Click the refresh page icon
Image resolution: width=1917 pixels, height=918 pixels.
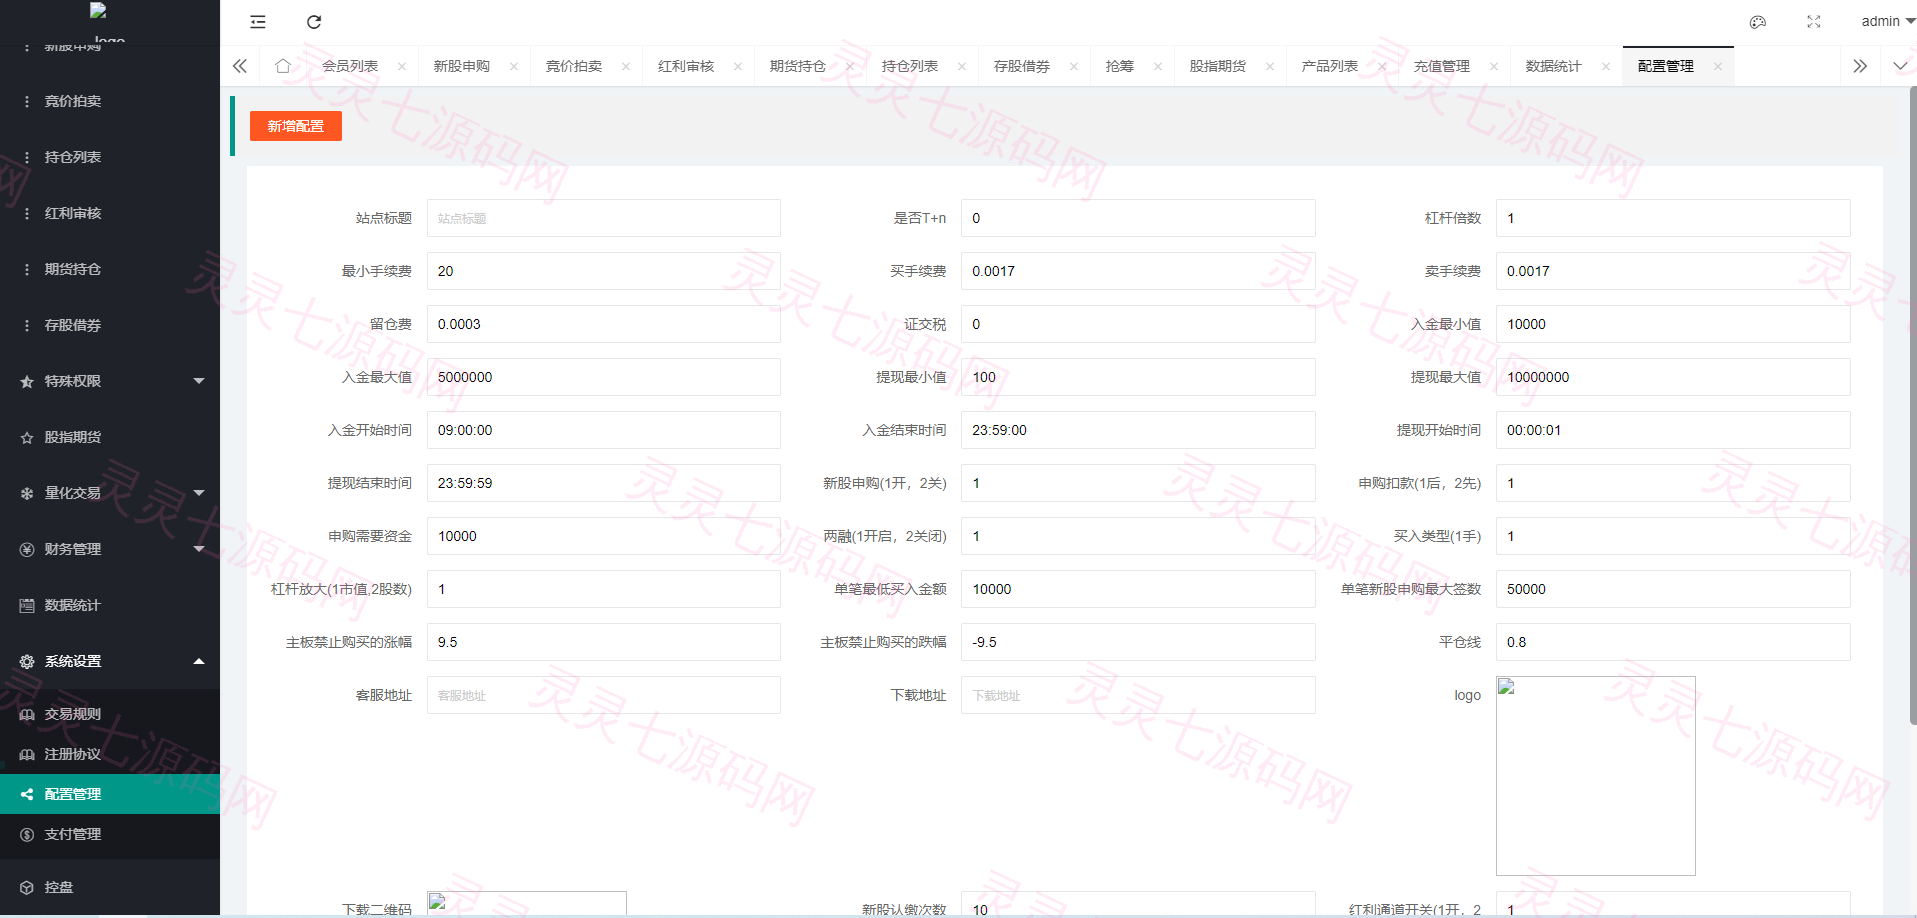point(314,22)
